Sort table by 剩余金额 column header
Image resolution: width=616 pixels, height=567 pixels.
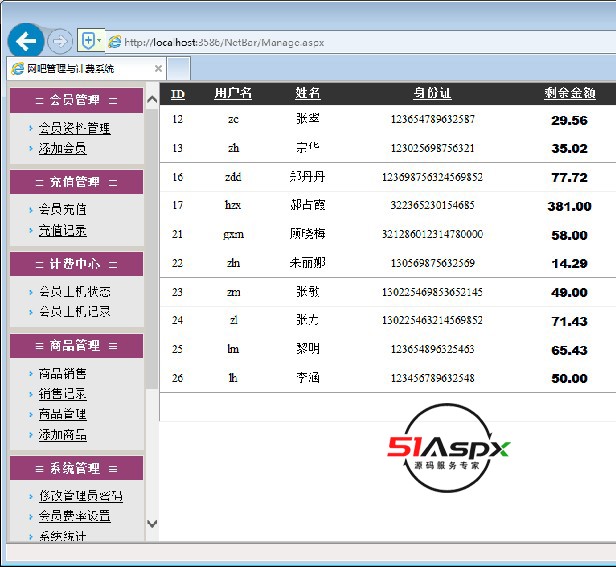569,93
